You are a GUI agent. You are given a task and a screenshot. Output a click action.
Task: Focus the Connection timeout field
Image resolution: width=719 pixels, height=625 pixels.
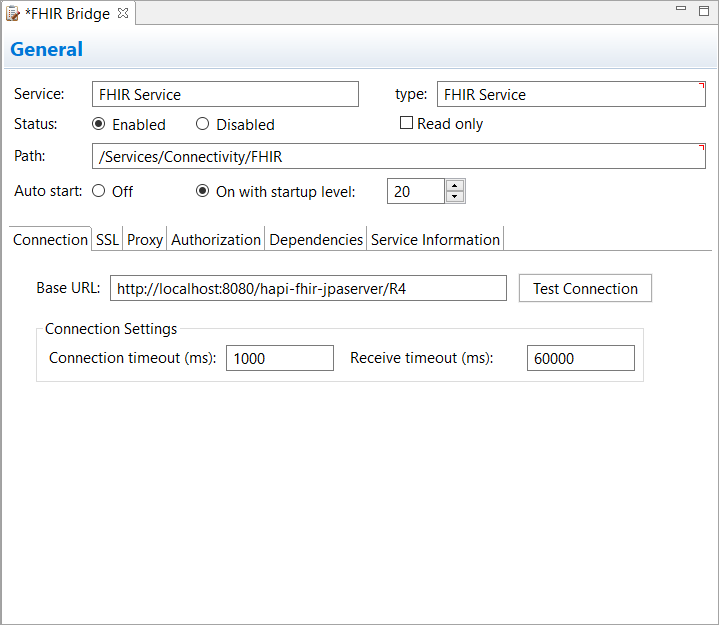[280, 358]
